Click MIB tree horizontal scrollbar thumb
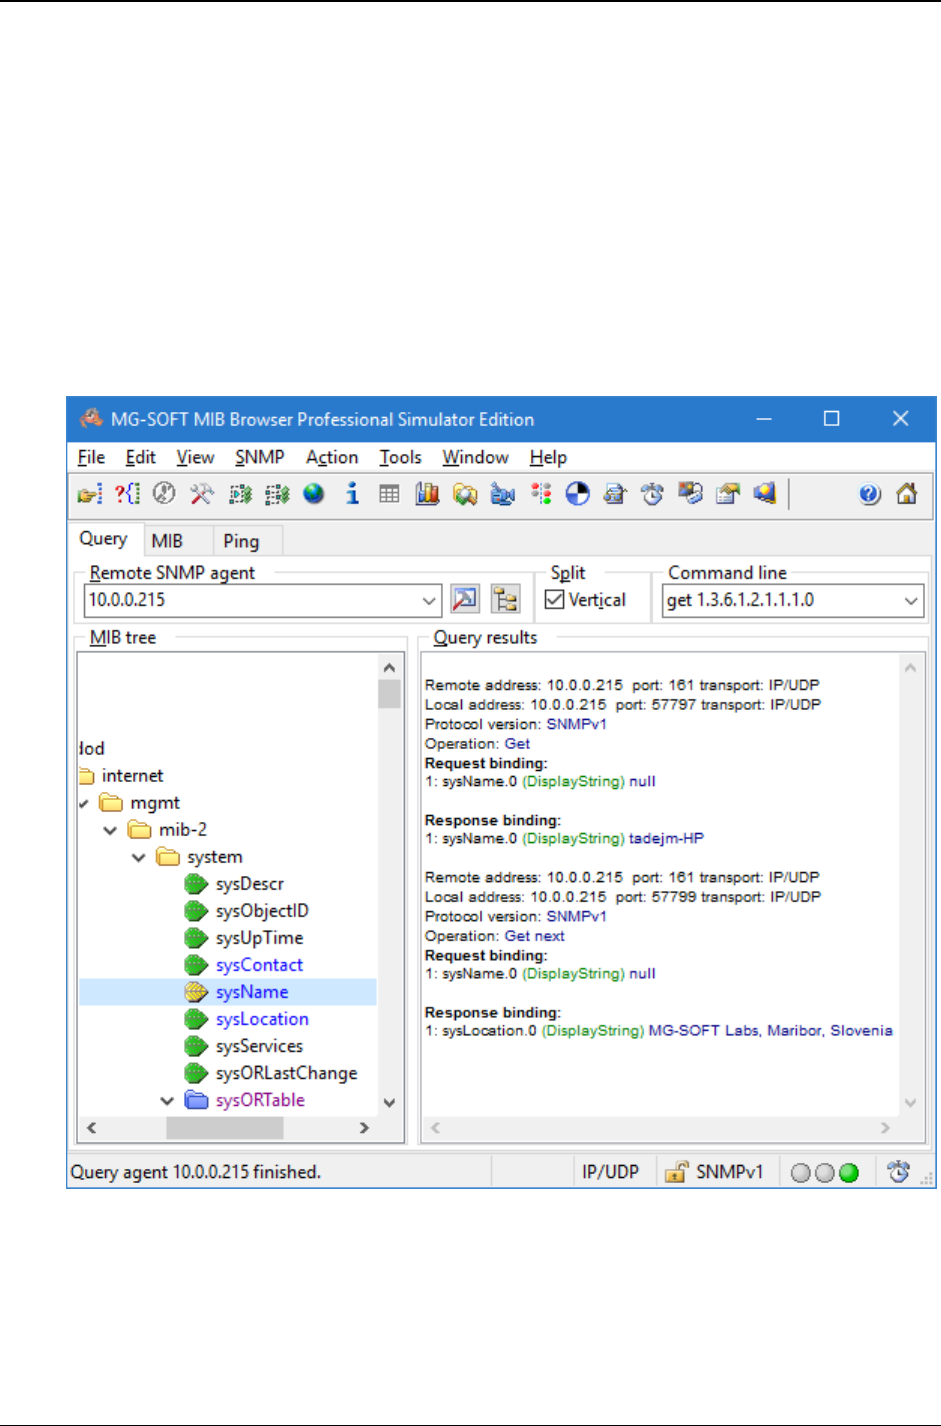This screenshot has height=1426, width=941. point(224,1128)
